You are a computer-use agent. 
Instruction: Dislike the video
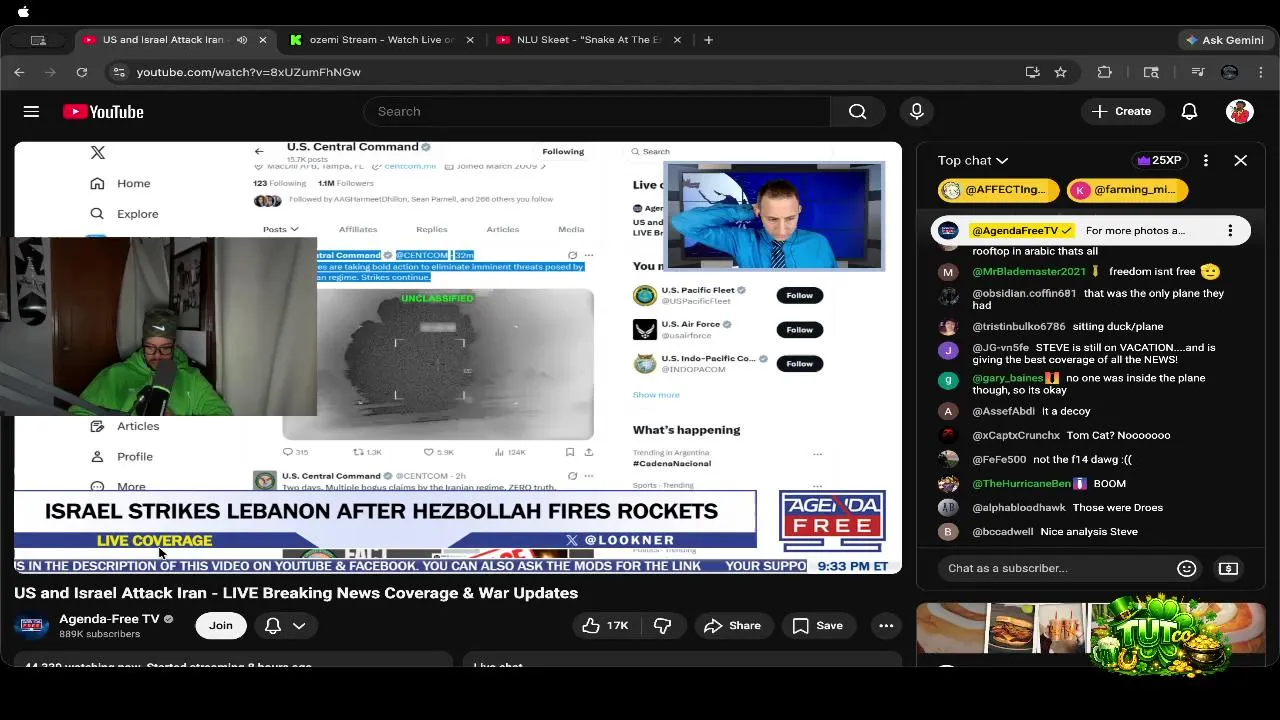662,626
